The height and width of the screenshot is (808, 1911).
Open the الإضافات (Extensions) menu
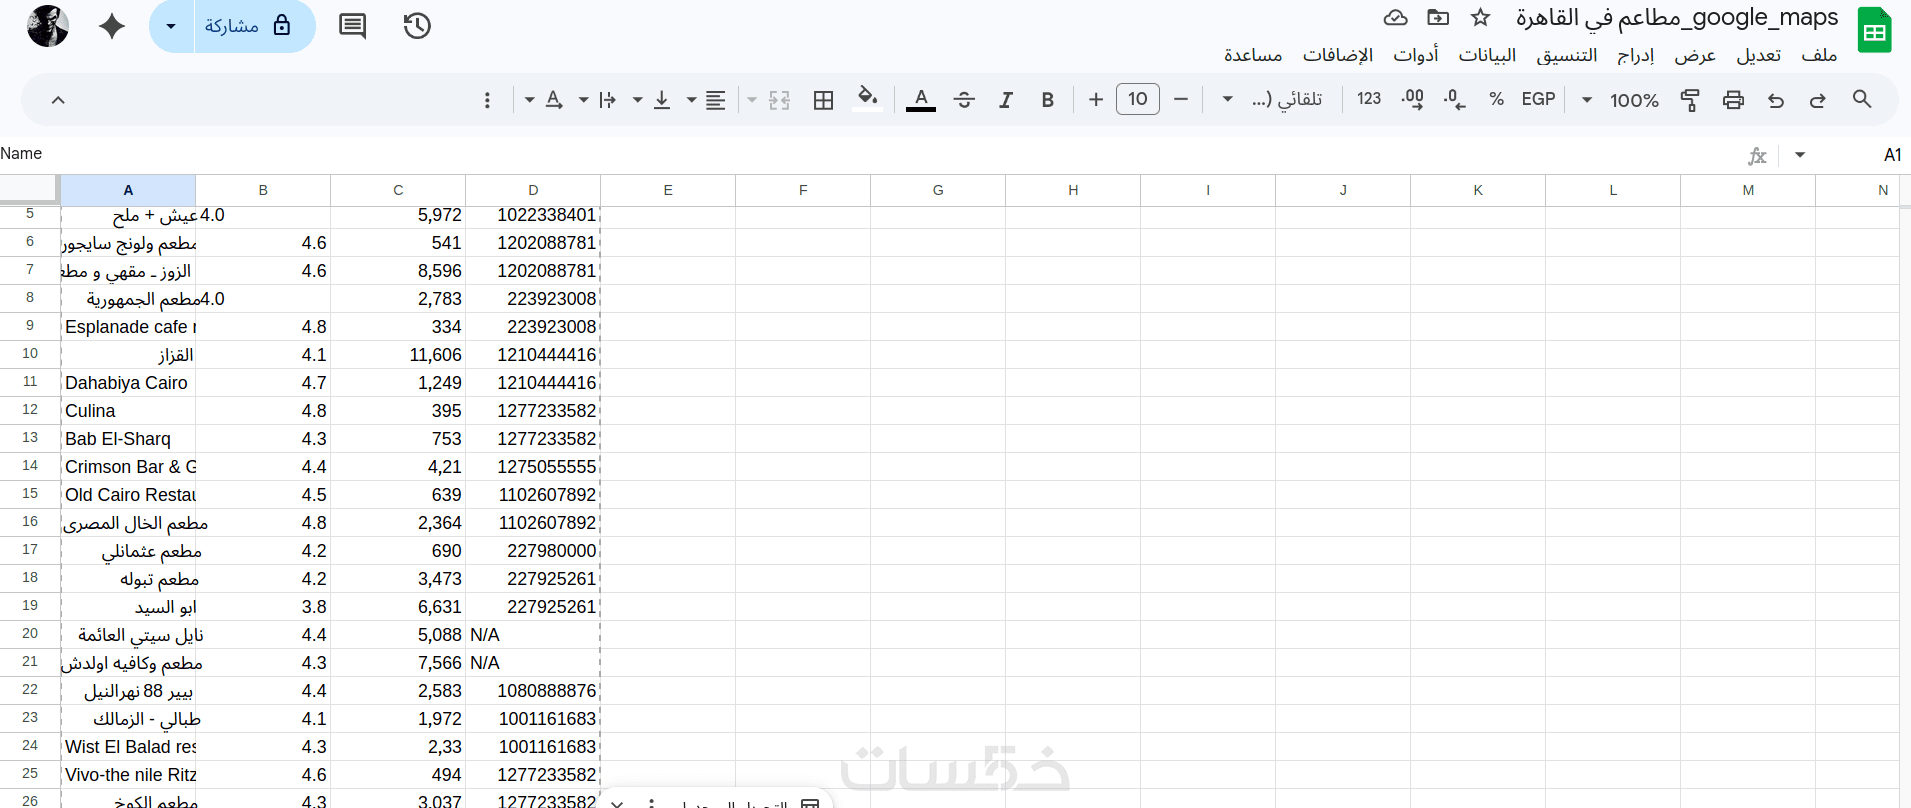[1338, 55]
